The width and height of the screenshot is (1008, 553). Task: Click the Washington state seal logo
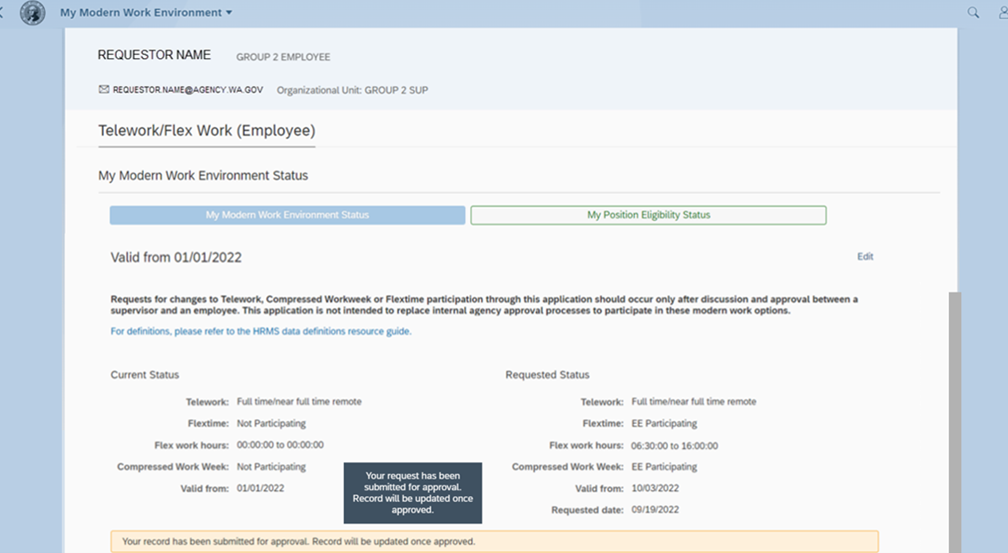[x=33, y=13]
